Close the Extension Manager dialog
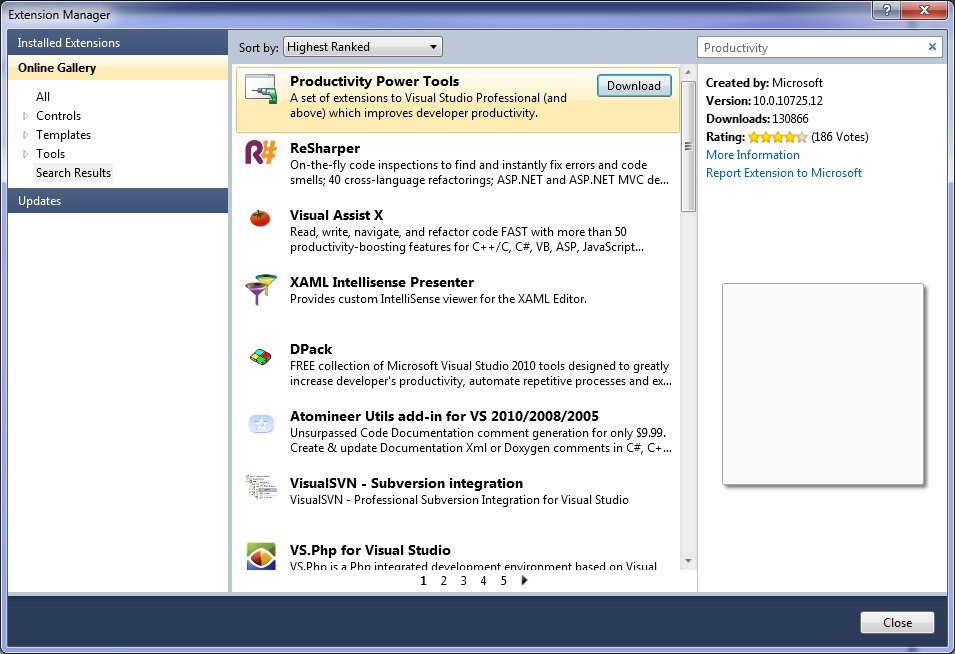The width and height of the screenshot is (955, 654). point(897,622)
